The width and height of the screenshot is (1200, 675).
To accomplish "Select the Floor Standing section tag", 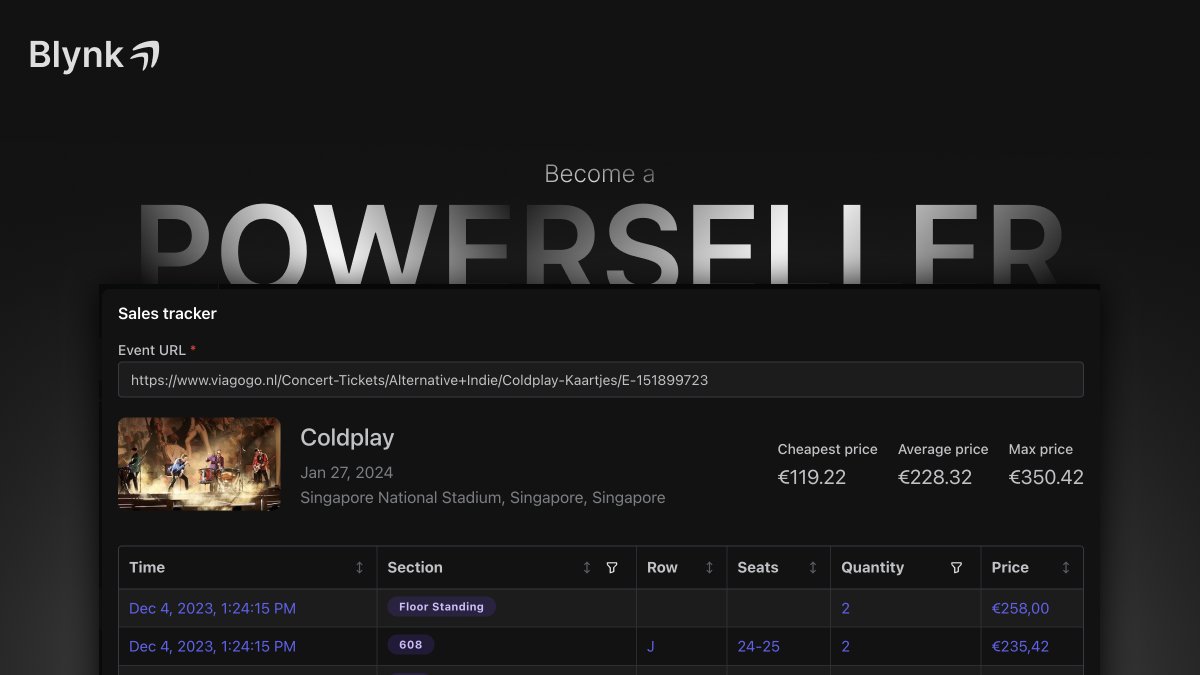I will coord(441,607).
